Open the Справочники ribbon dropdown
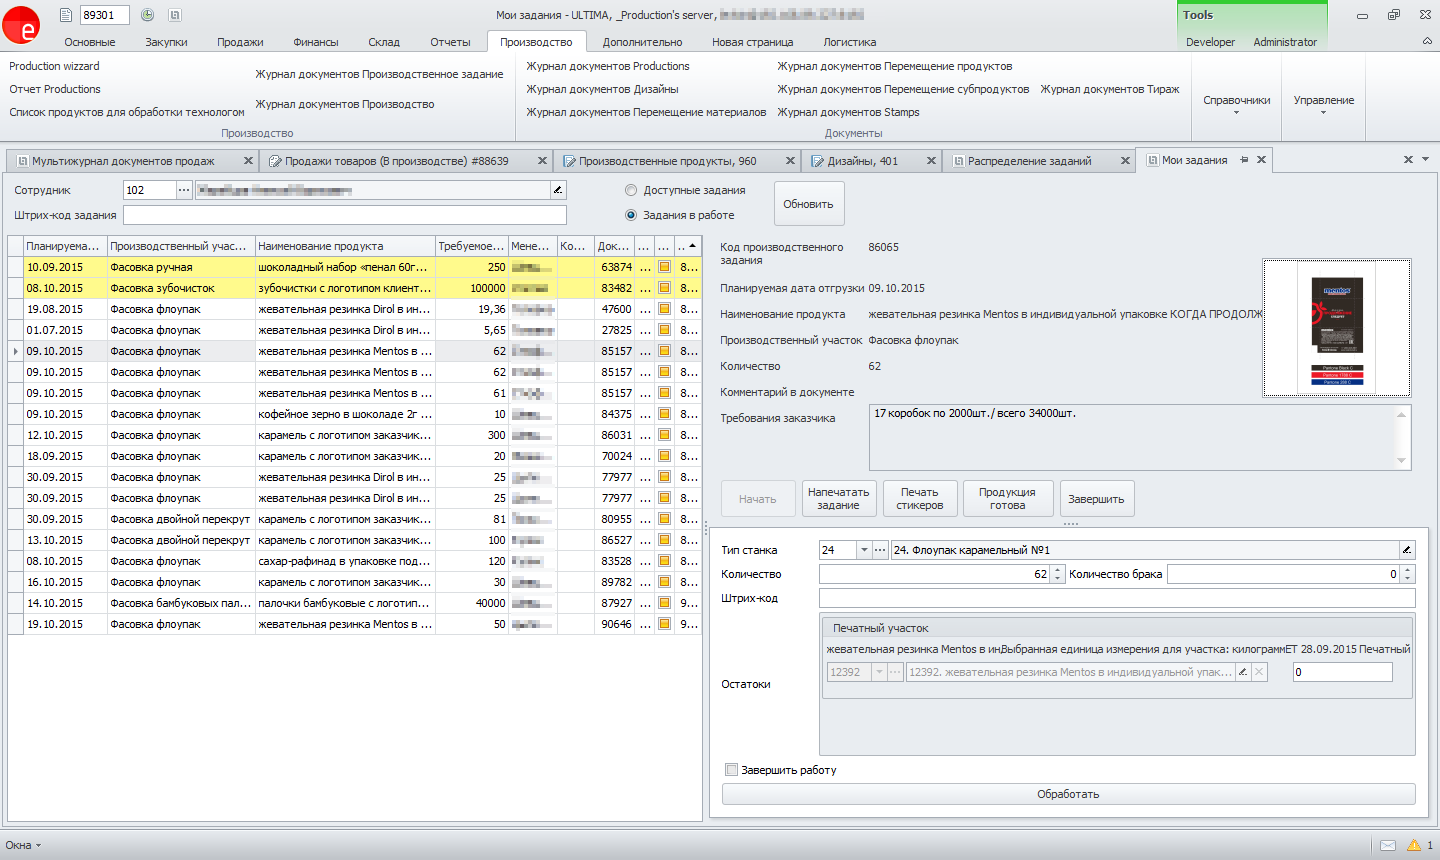Viewport: 1440px width, 860px height. (x=1236, y=104)
